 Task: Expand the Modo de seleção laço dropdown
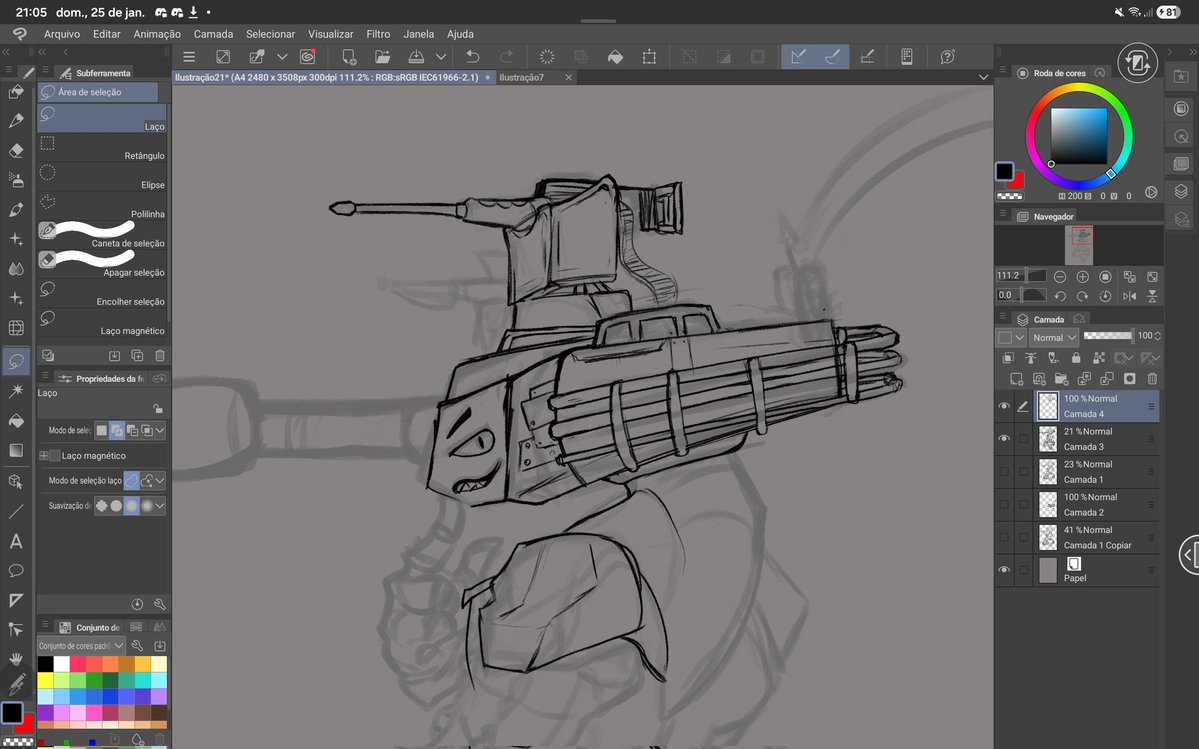[158, 480]
